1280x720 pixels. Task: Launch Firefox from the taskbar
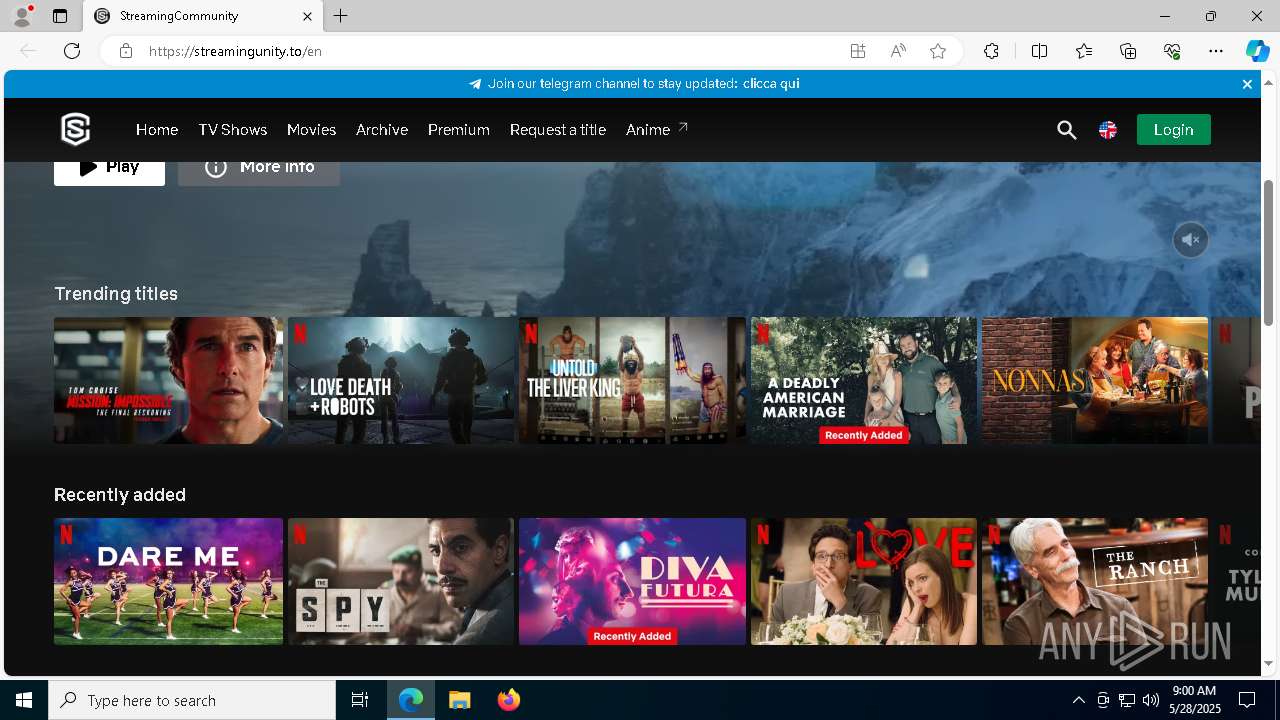(509, 700)
